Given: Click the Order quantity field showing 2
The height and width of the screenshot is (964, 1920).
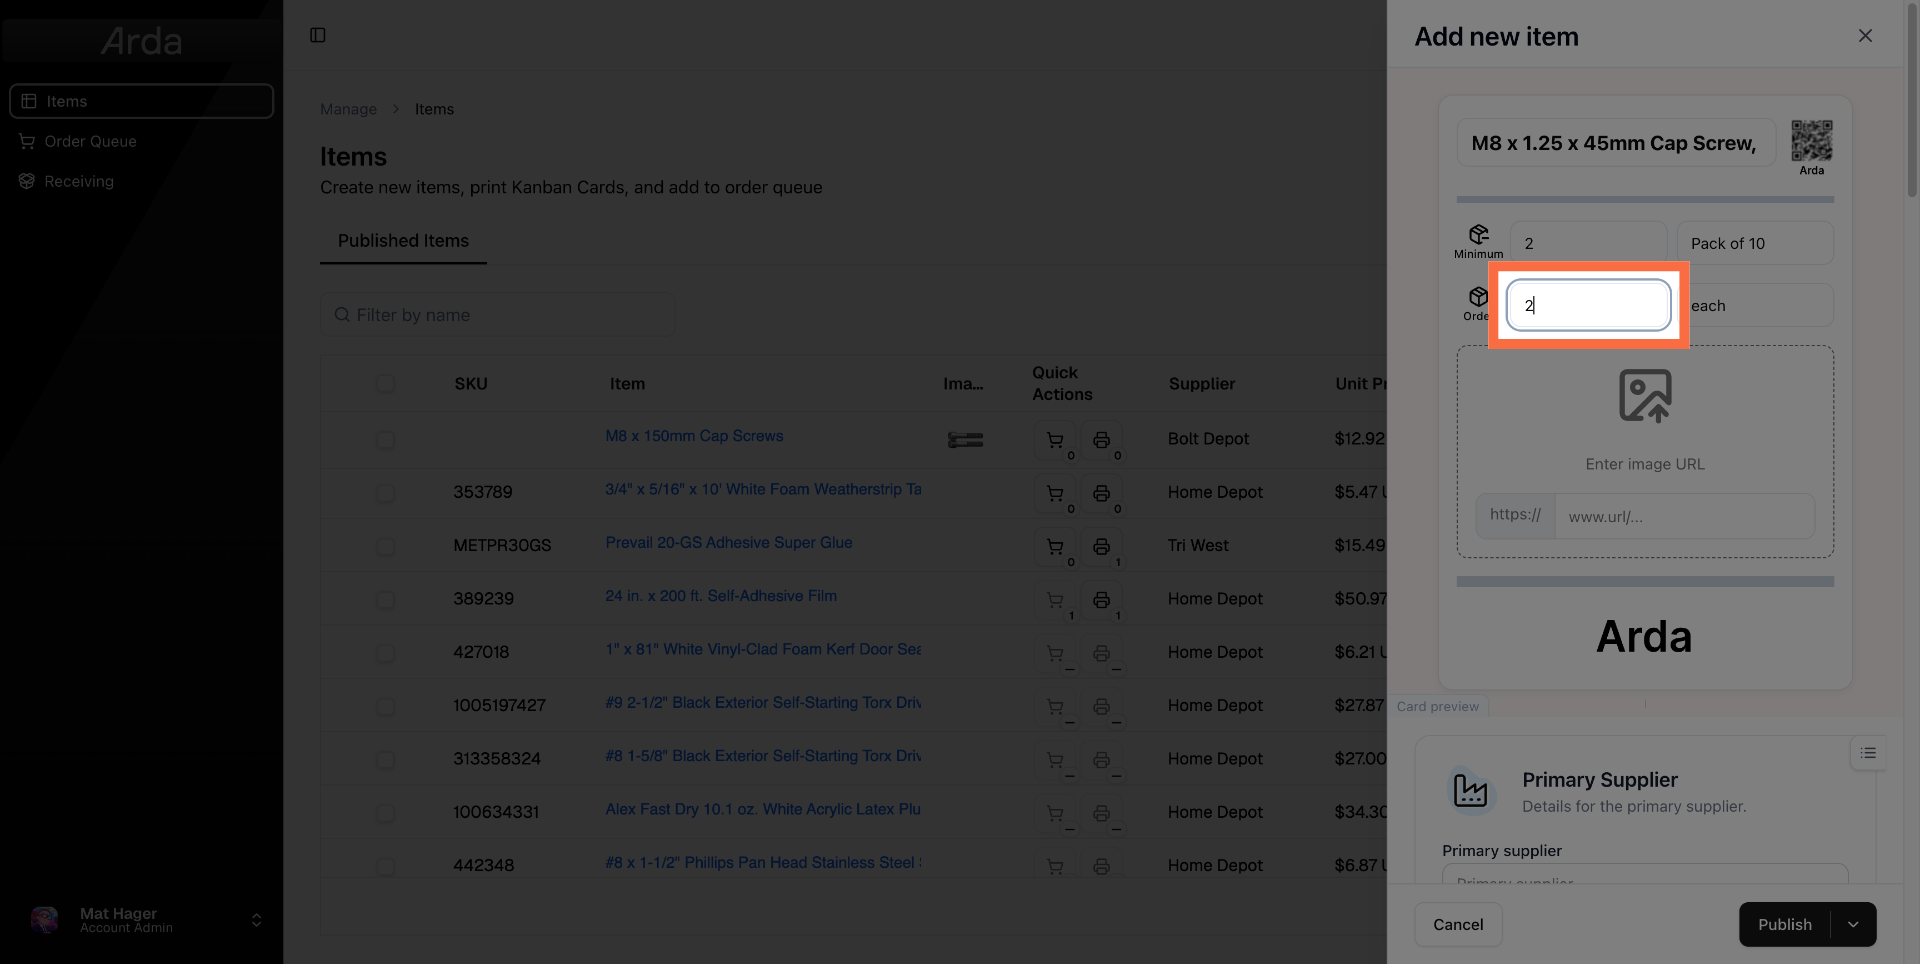Looking at the screenshot, I should coord(1588,305).
